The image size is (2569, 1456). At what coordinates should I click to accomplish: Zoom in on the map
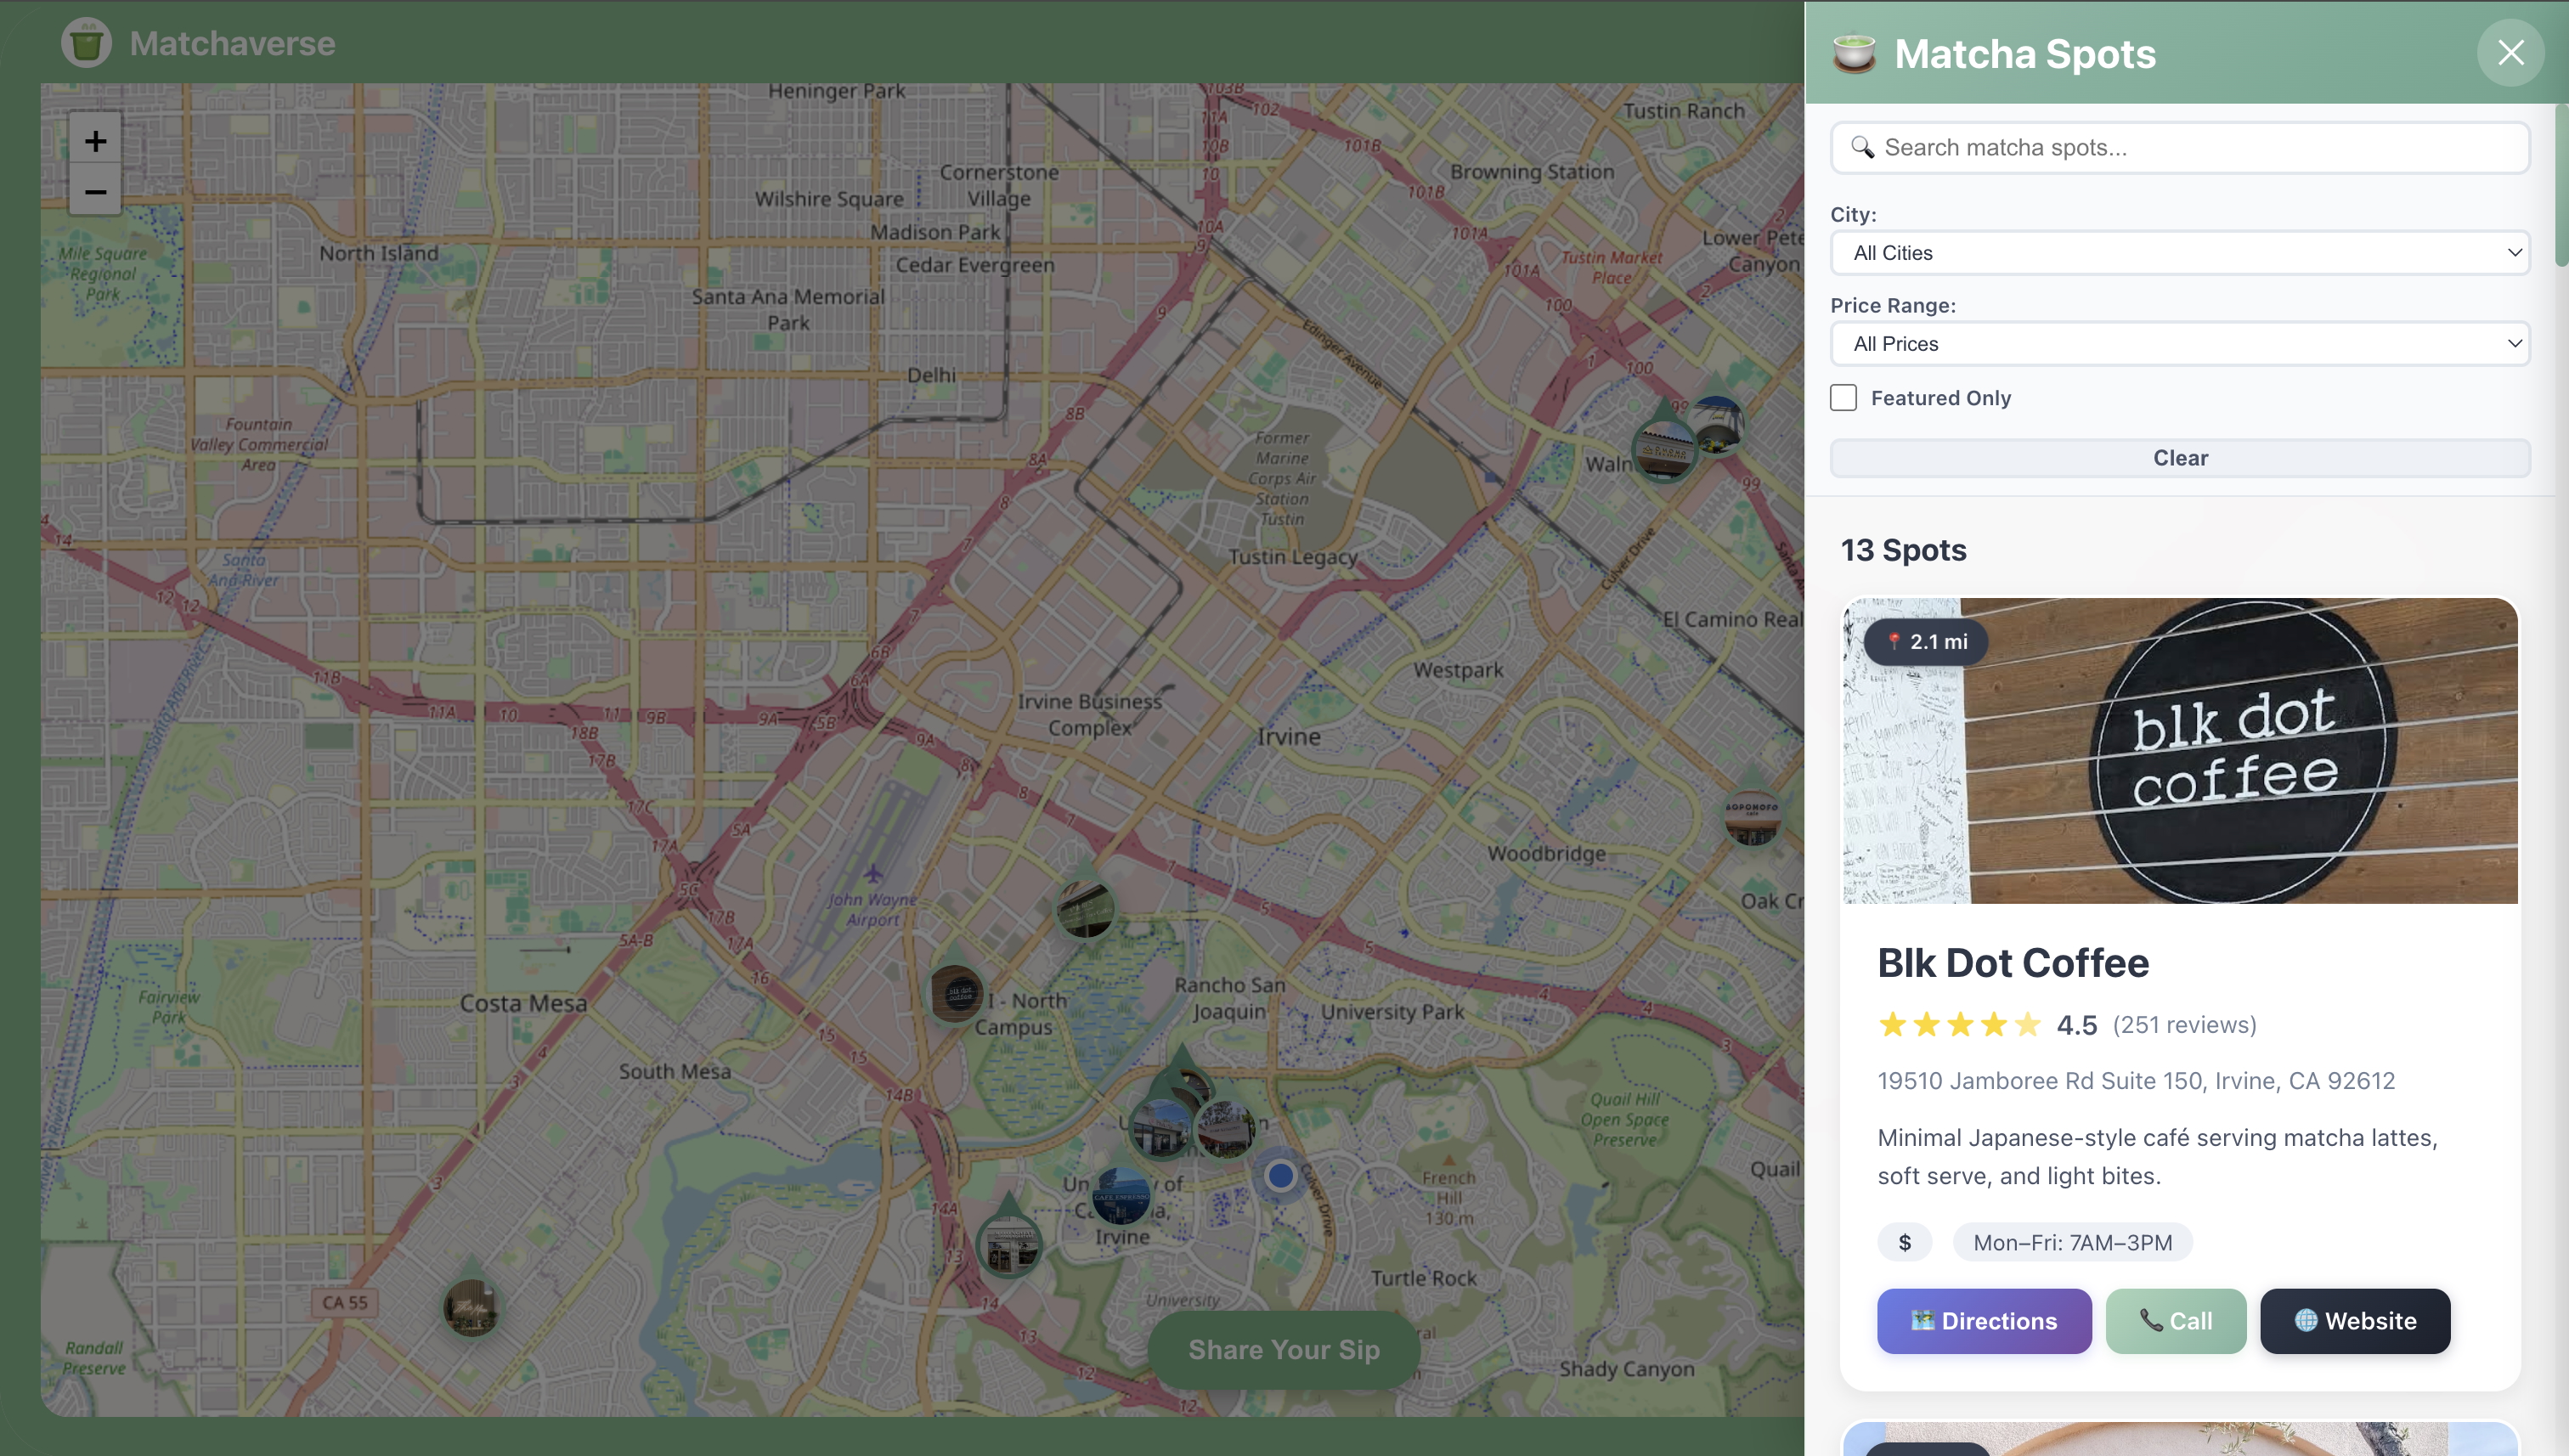(95, 141)
